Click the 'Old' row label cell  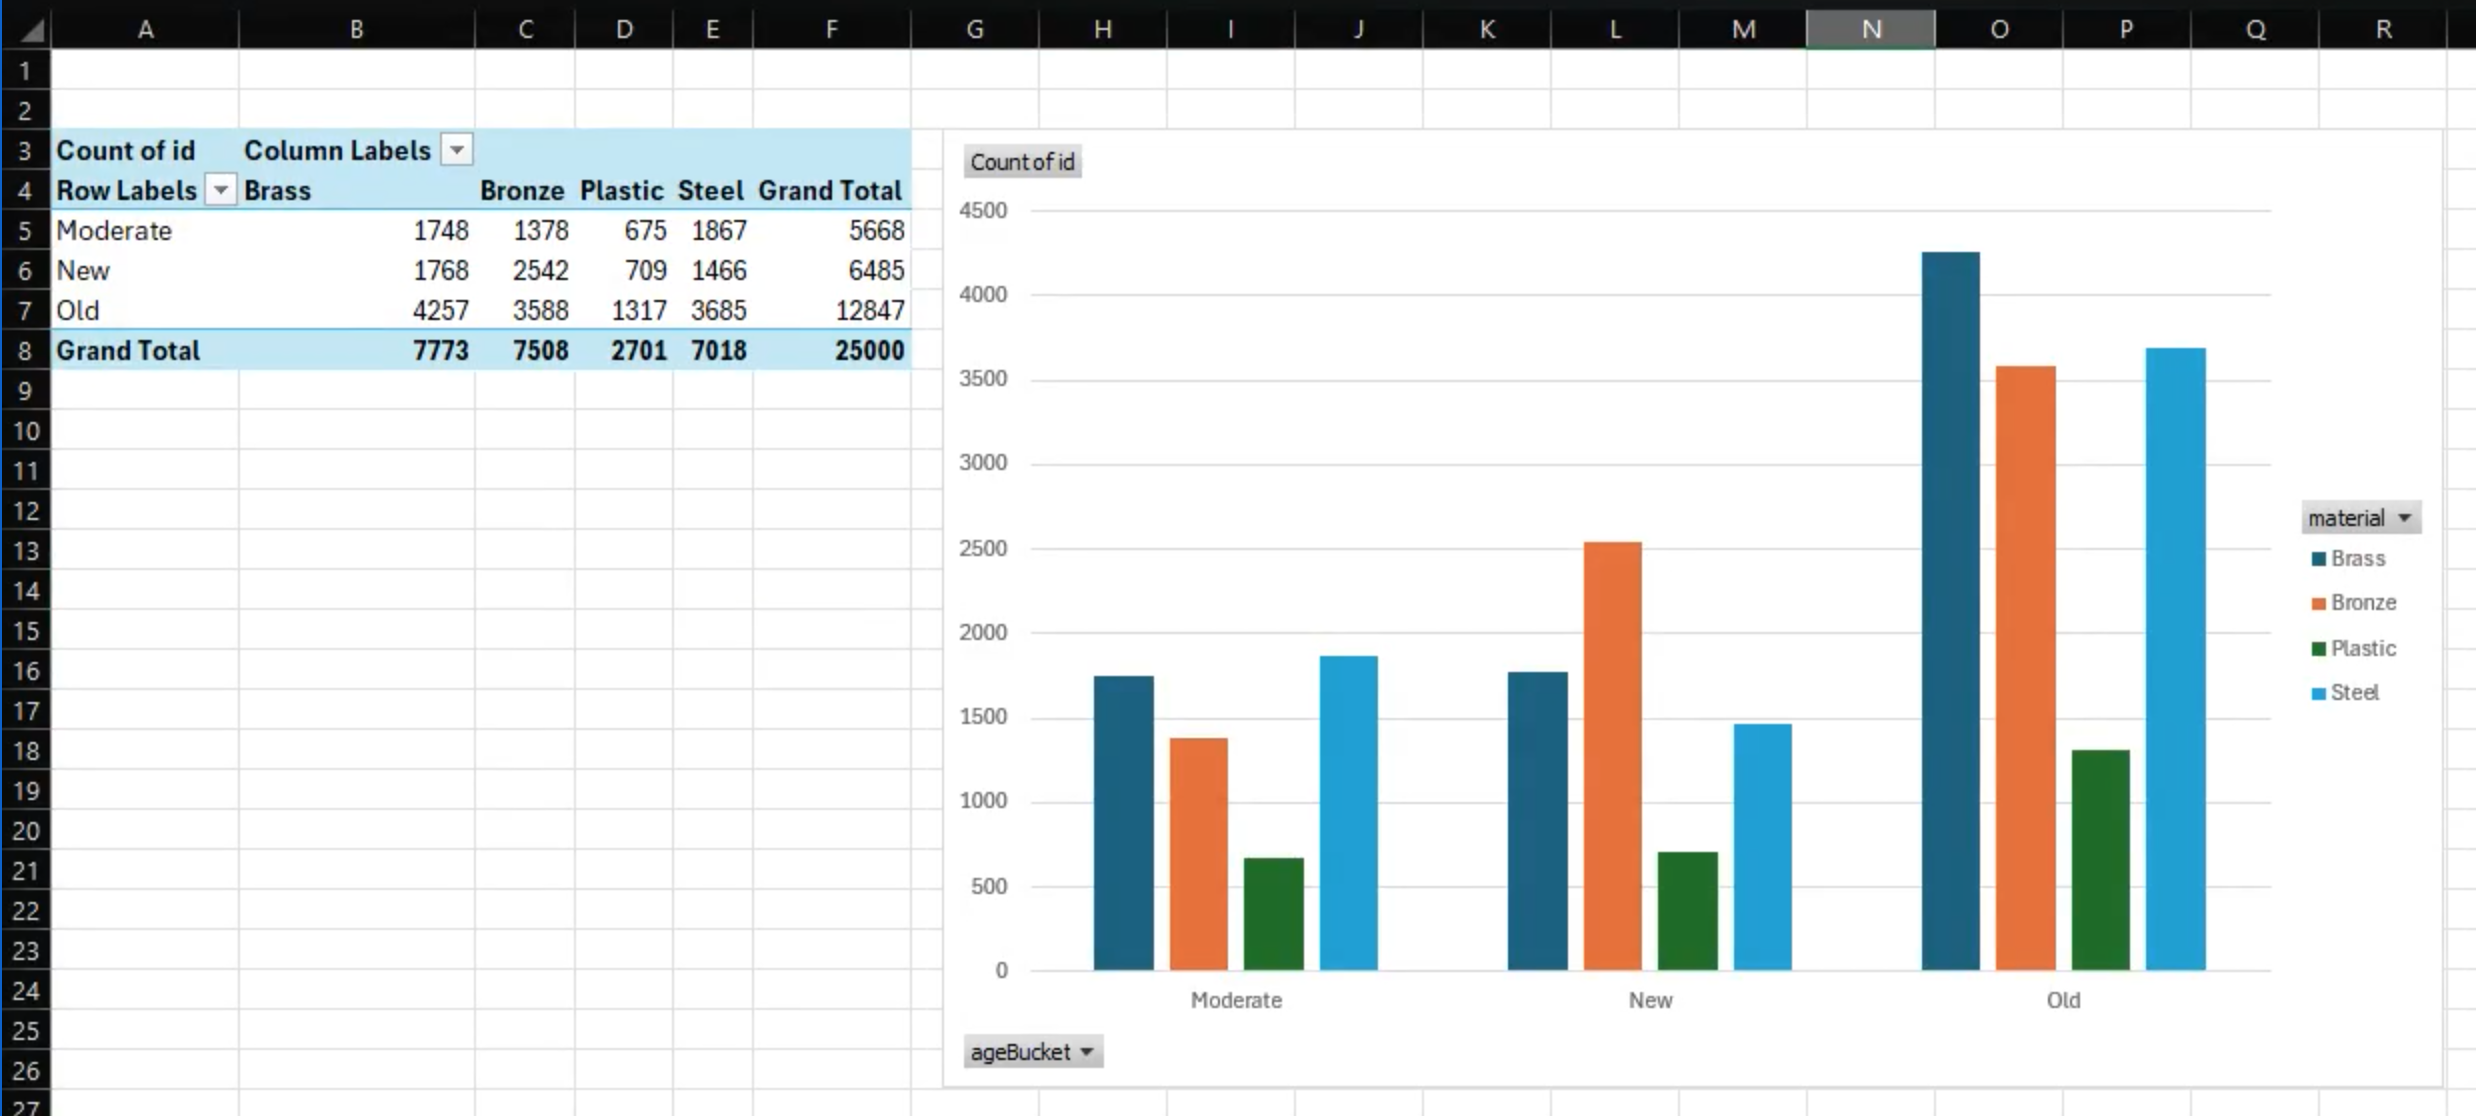pyautogui.click(x=146, y=310)
